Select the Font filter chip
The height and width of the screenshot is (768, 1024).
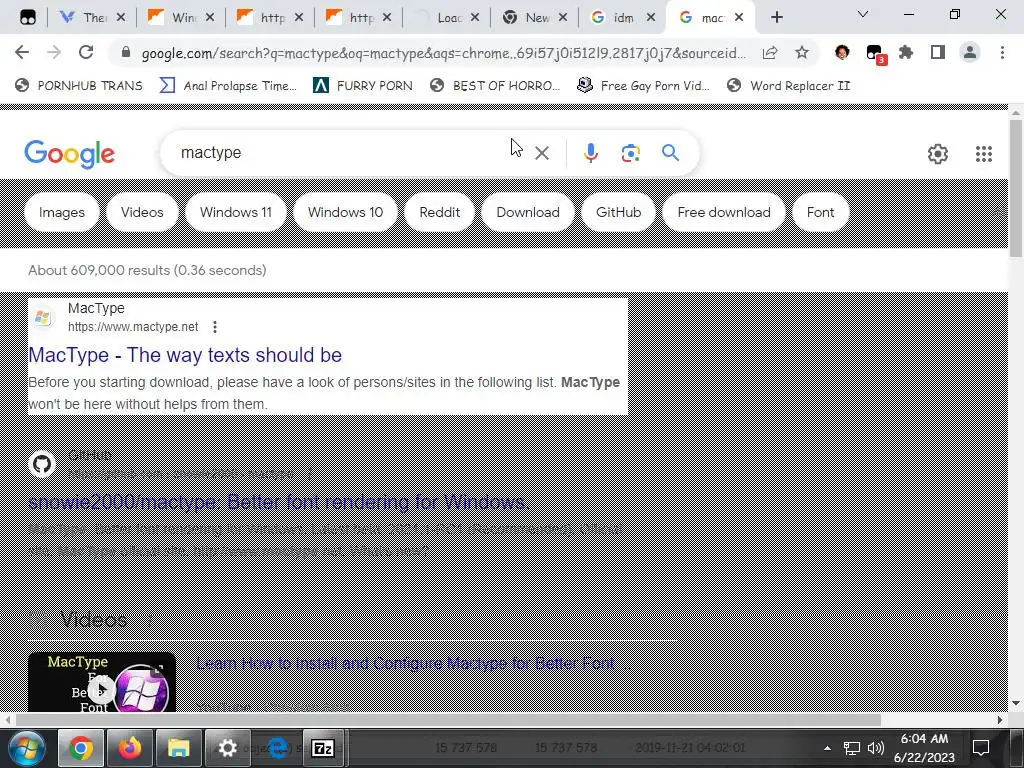[820, 212]
